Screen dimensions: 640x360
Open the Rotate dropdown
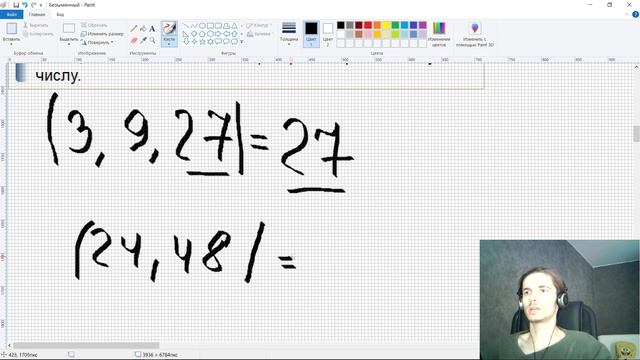(97, 42)
